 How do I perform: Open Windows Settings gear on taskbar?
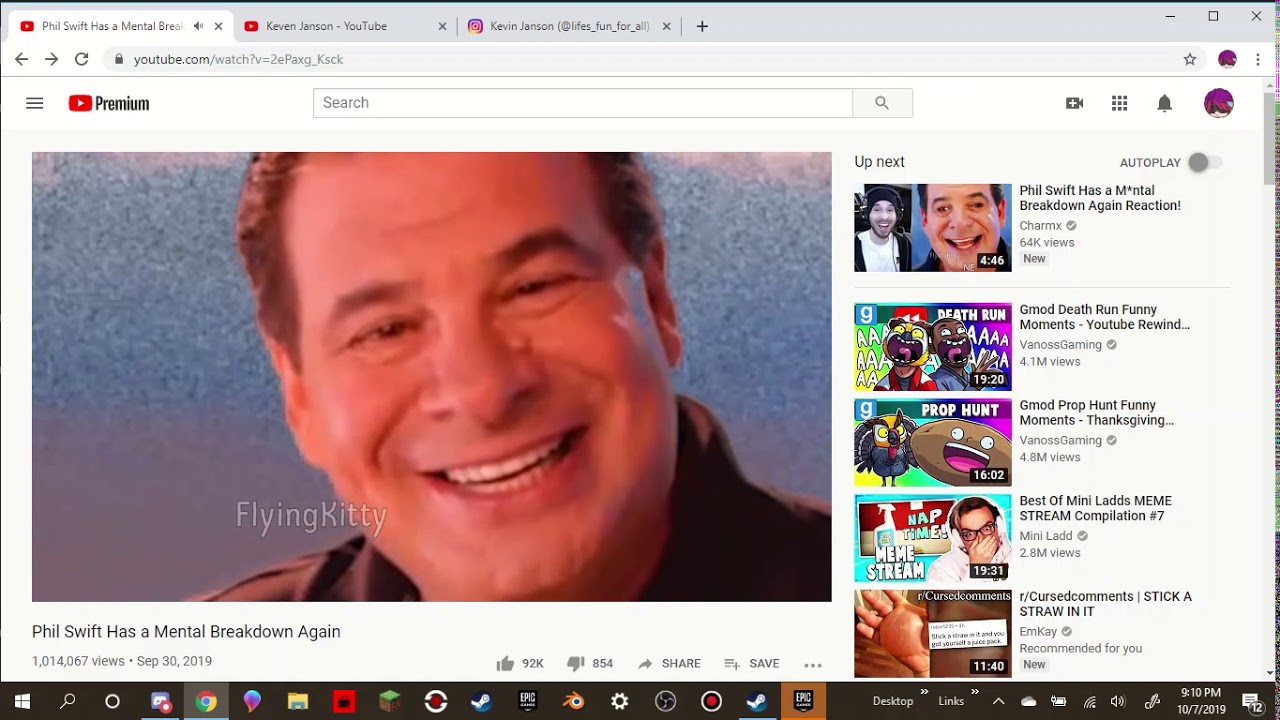pyautogui.click(x=619, y=701)
